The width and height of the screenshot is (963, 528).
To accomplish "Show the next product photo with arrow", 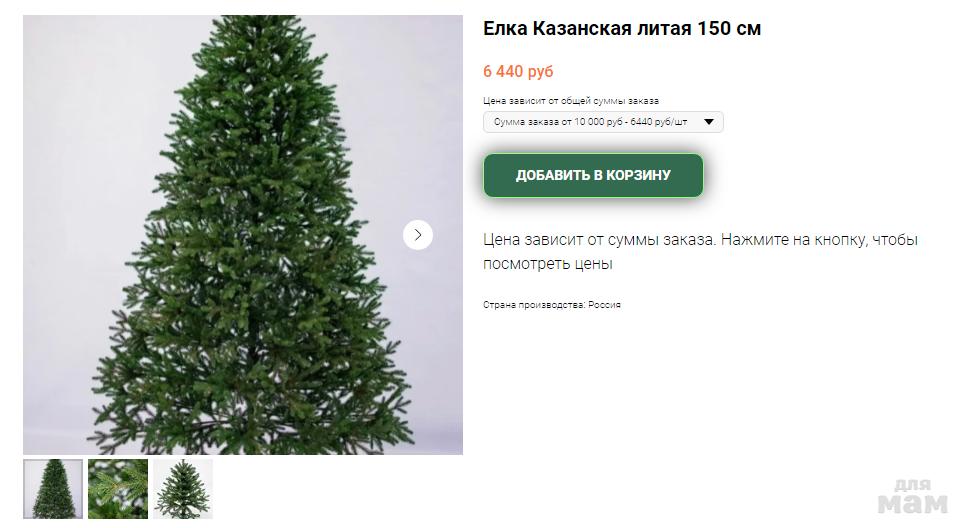I will (x=418, y=235).
